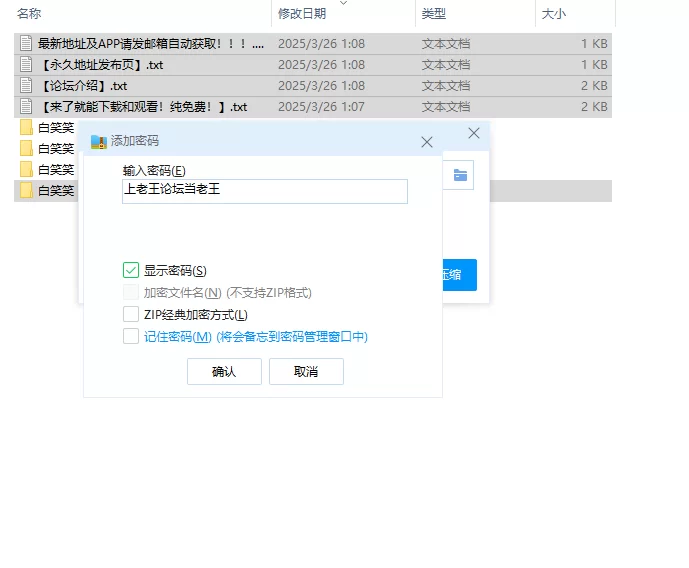Click the 输入密码 input field
Viewport: 689px width, 568px height.
265,192
